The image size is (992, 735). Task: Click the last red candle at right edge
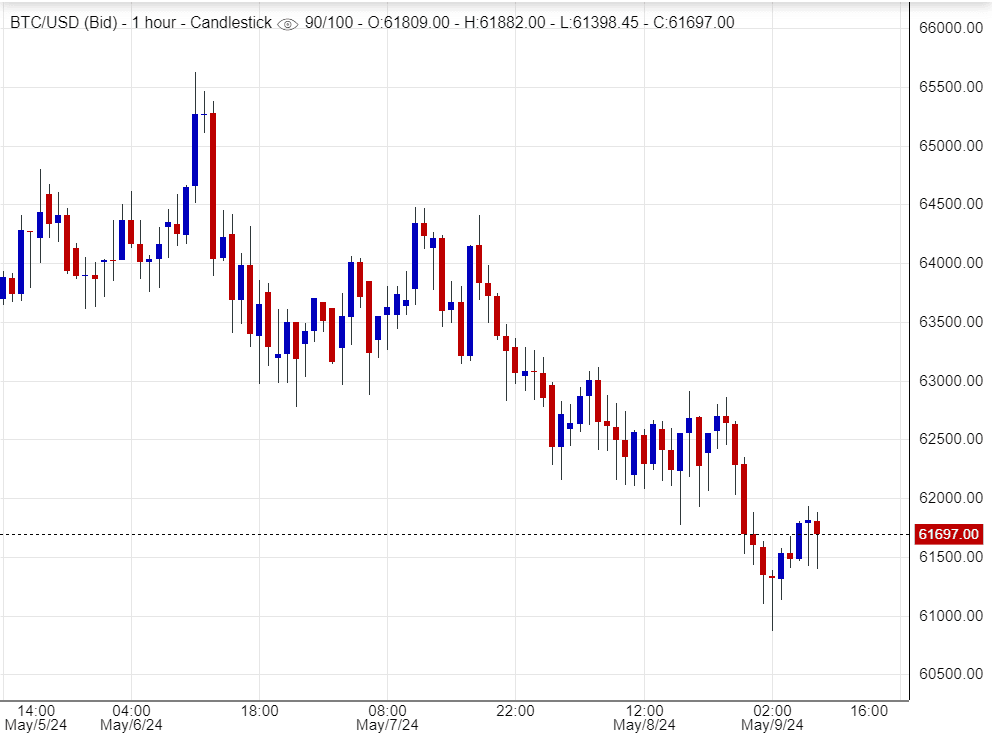tap(817, 527)
